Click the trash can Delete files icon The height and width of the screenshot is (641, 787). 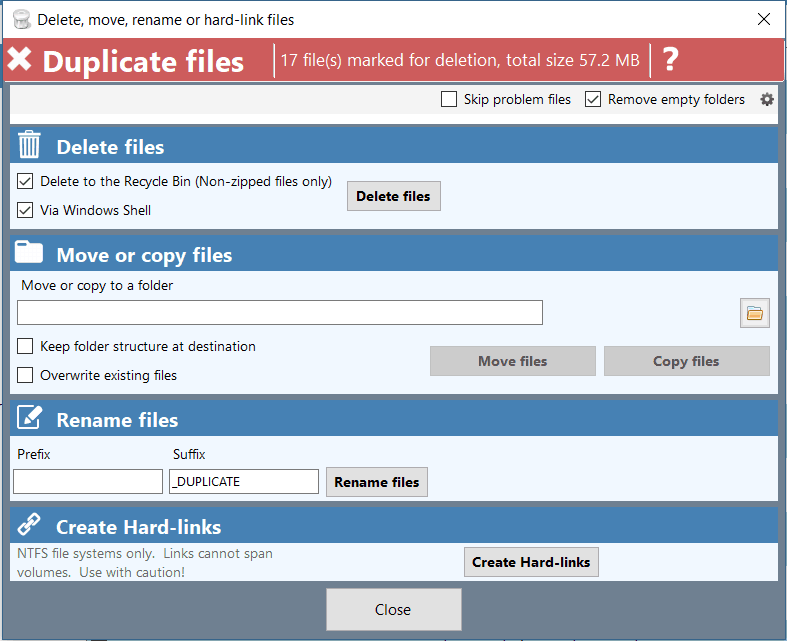[29, 145]
